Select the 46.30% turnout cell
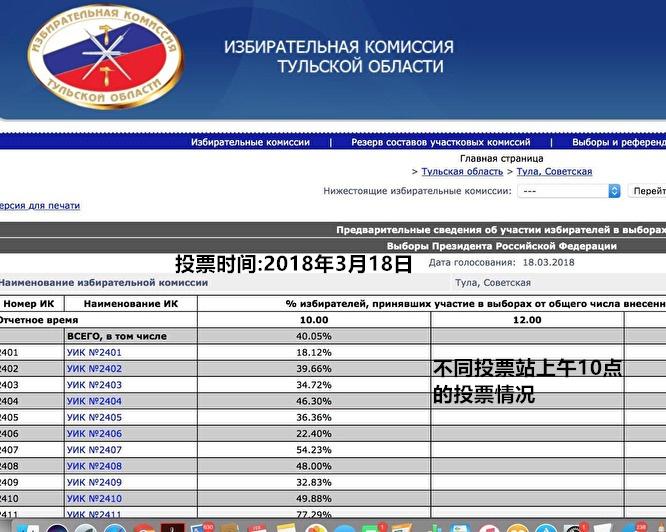 (314, 401)
